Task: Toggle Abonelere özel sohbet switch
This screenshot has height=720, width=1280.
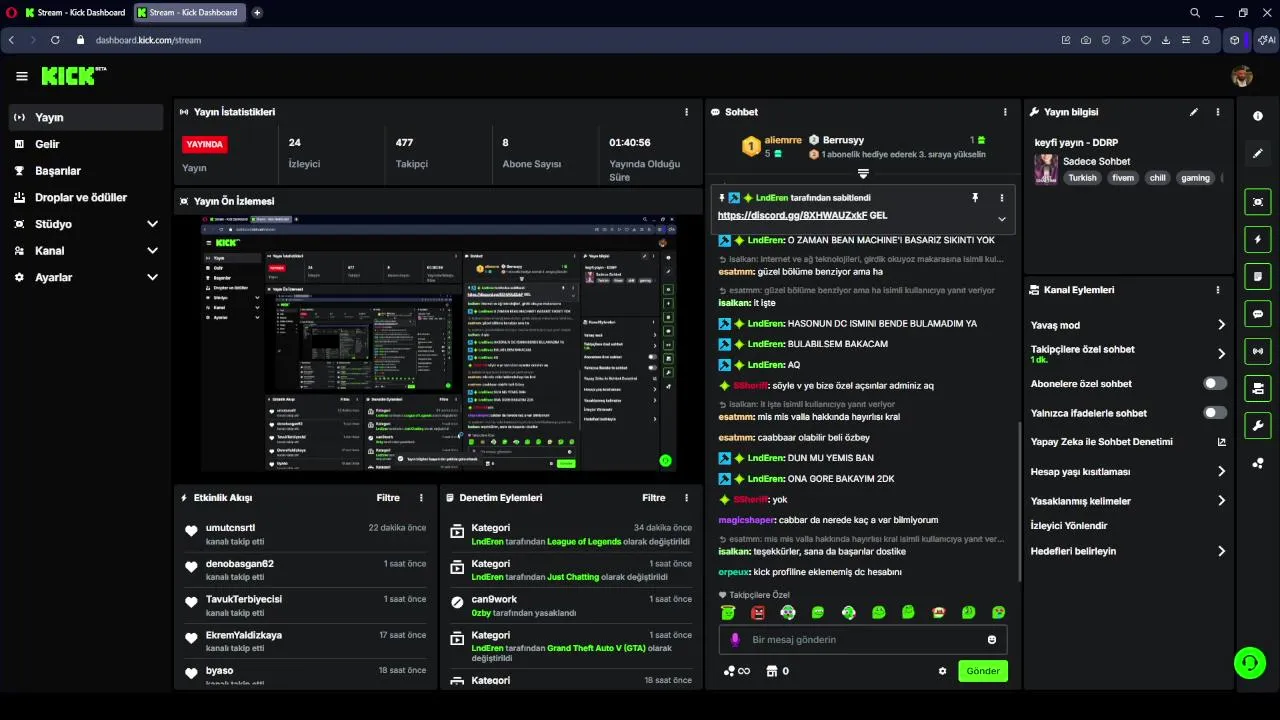Action: (1215, 384)
